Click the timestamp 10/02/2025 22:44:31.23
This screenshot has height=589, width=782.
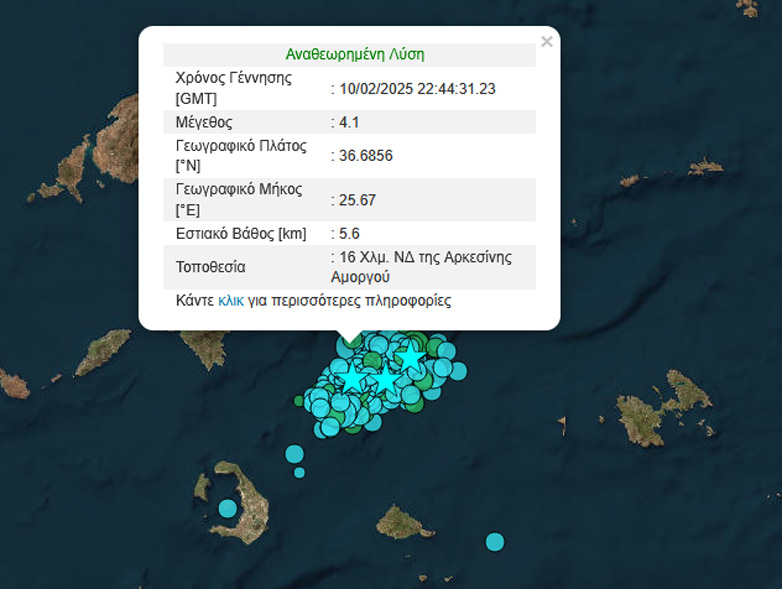[417, 89]
